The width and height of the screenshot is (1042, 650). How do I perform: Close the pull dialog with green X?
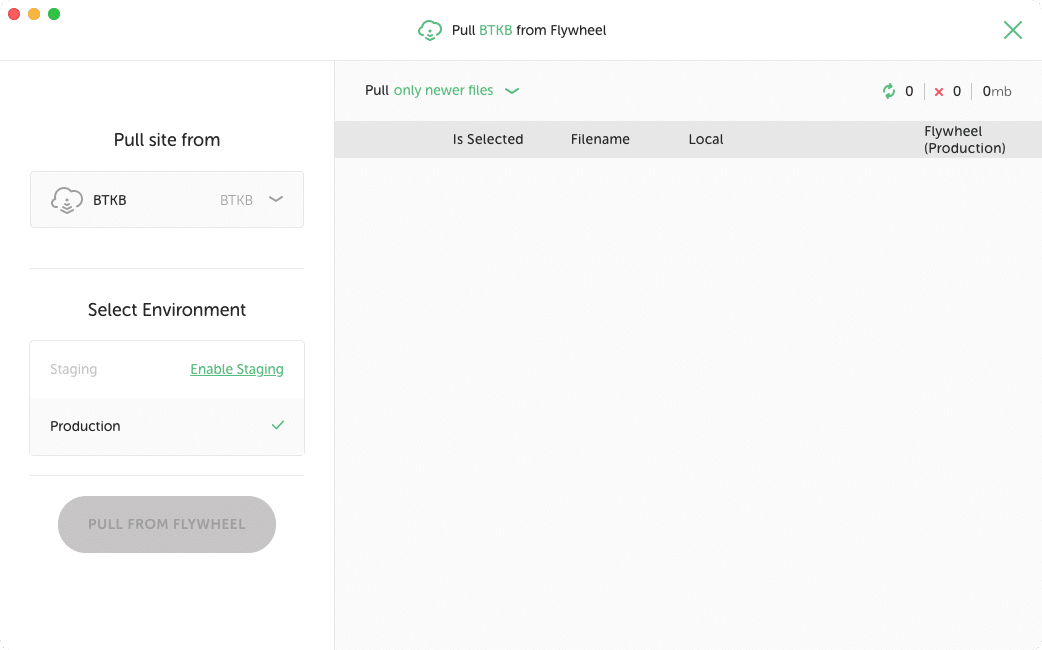pos(1012,30)
